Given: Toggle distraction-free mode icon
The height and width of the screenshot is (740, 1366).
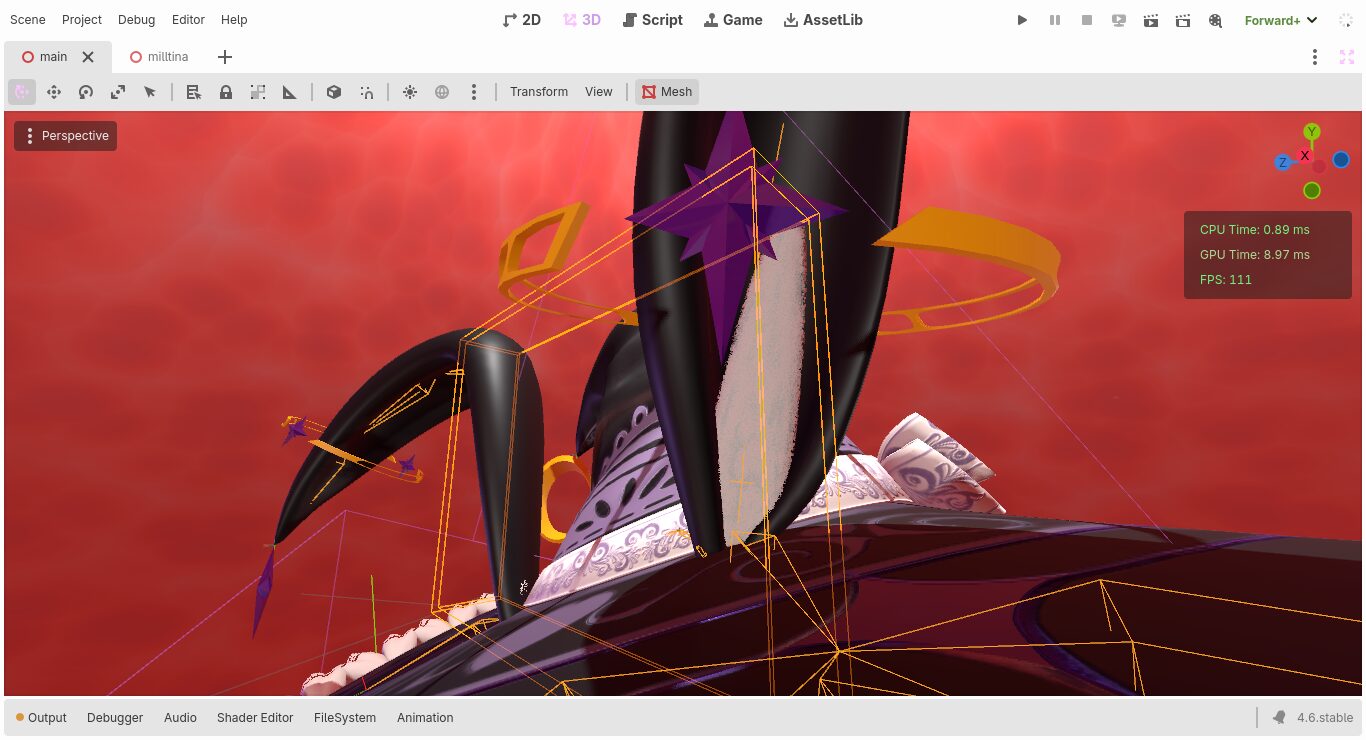Looking at the screenshot, I should [1346, 57].
